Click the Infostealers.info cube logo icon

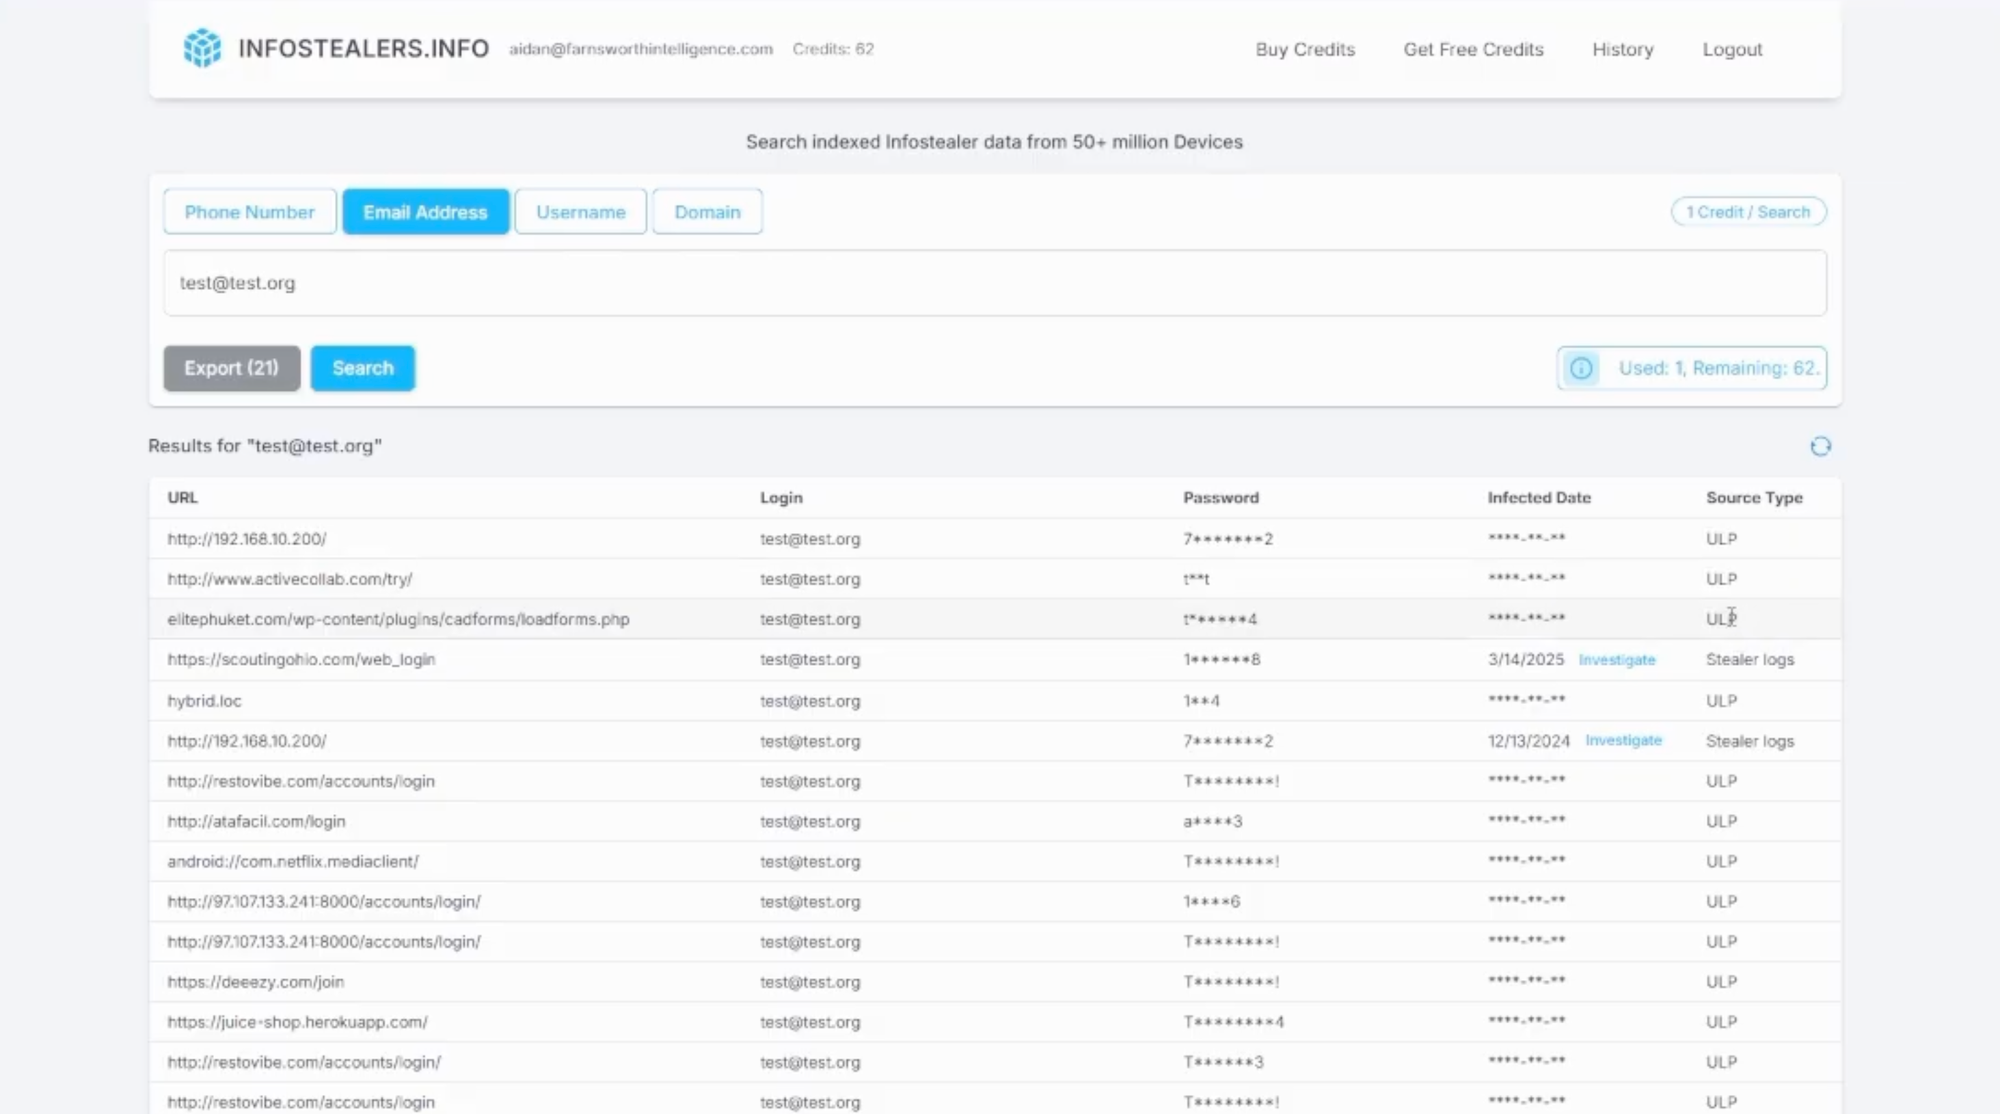tap(202, 48)
